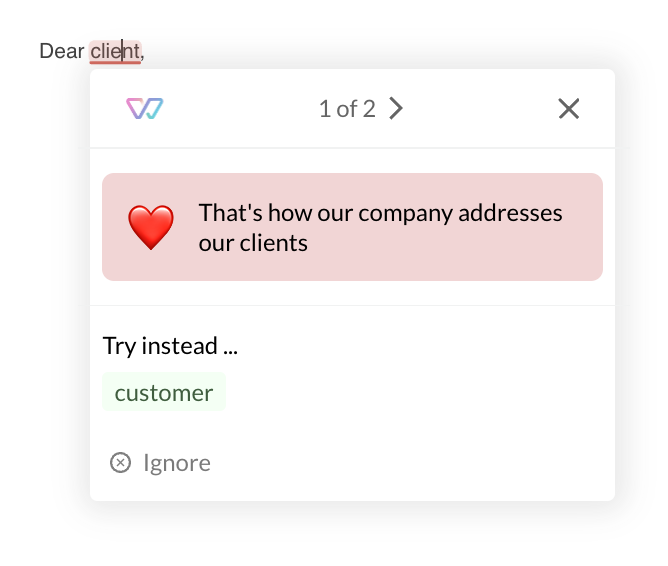
Task: Click the comma after "client"
Action: point(143,52)
